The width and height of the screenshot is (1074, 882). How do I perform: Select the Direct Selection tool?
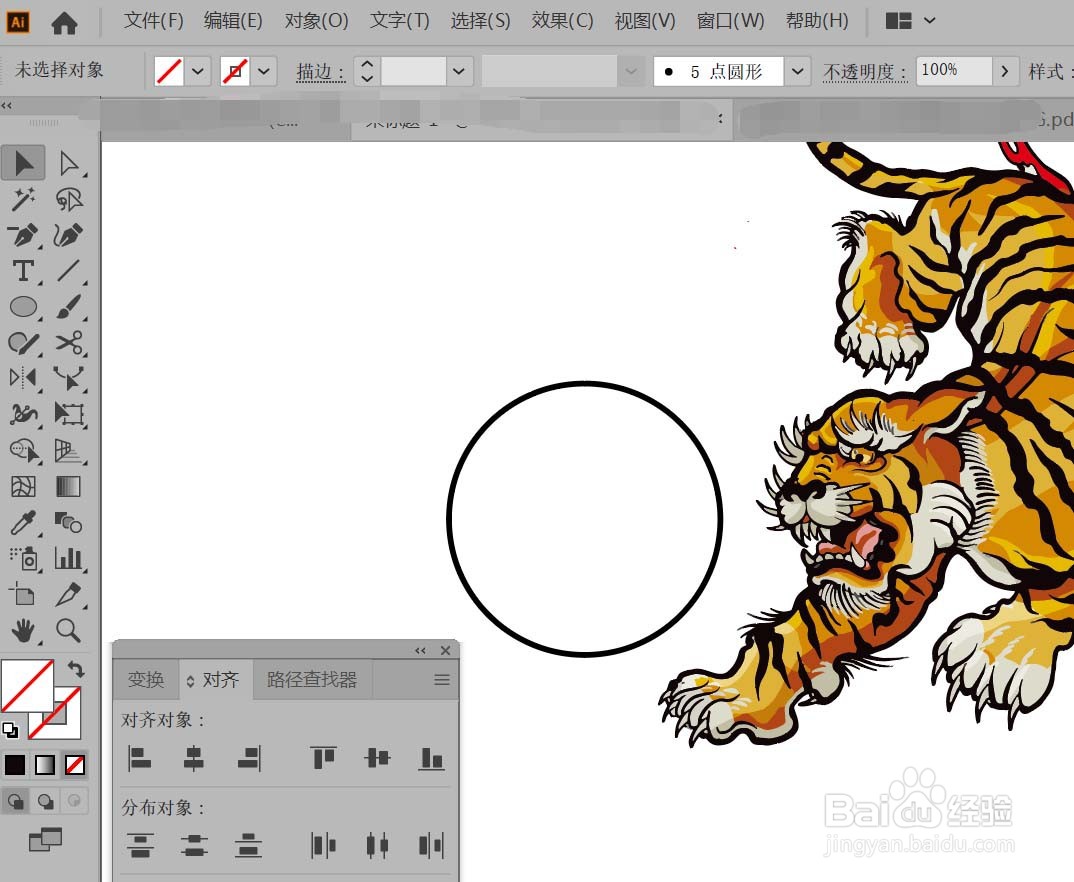[x=68, y=164]
